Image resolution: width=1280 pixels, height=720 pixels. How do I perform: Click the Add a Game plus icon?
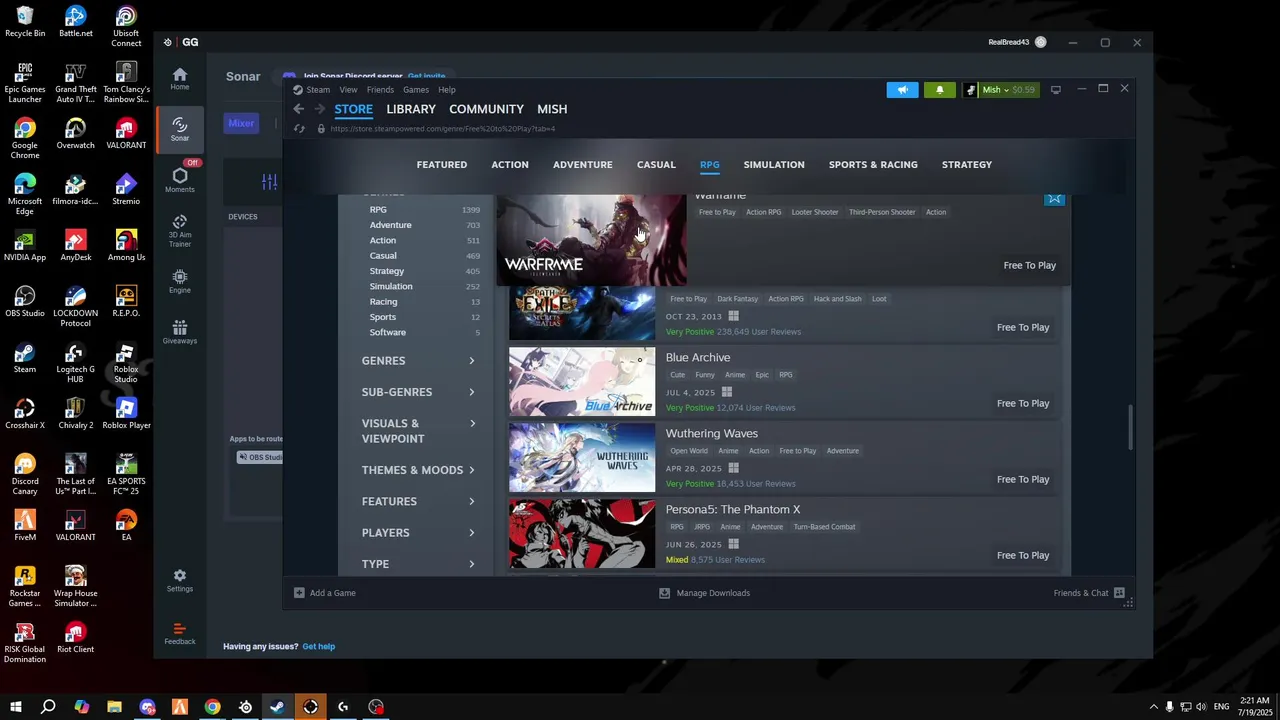pos(299,593)
